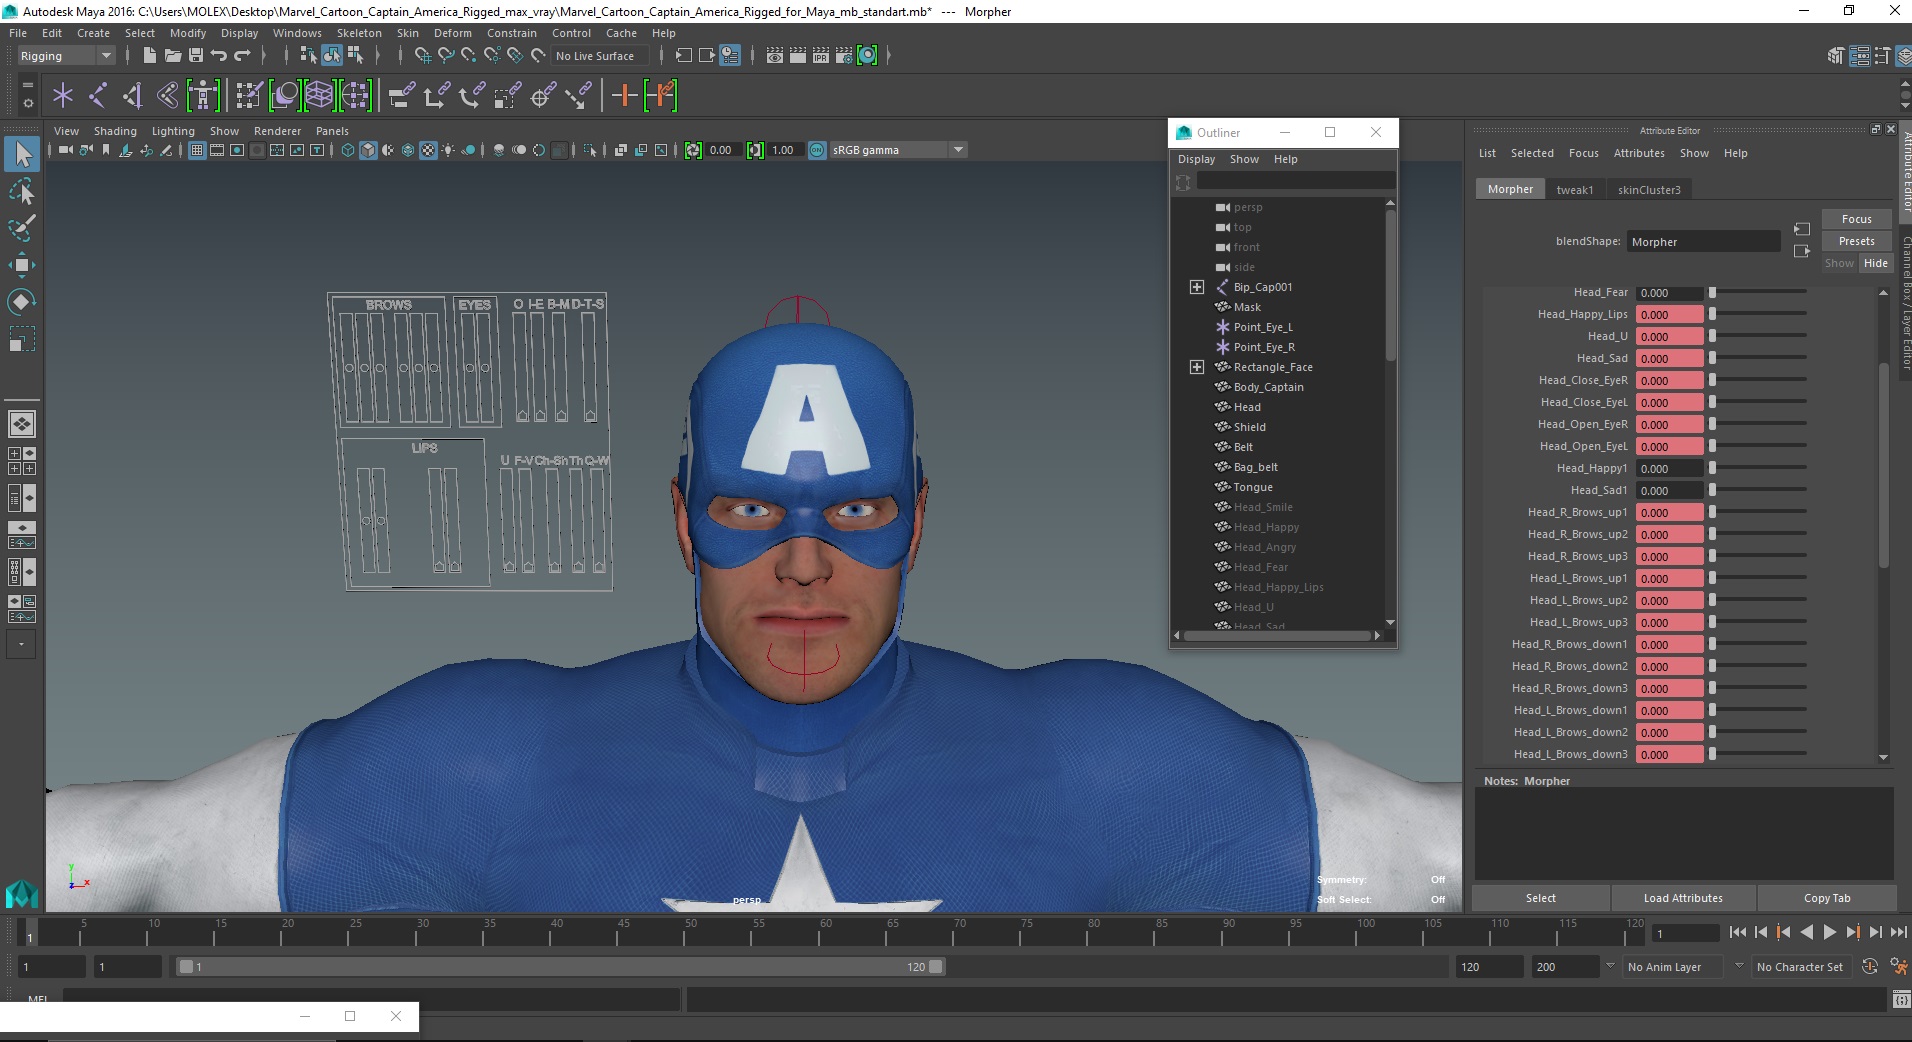Image resolution: width=1912 pixels, height=1042 pixels.
Task: Click the Parent constraint shelf icon
Action: pyautogui.click(x=401, y=96)
